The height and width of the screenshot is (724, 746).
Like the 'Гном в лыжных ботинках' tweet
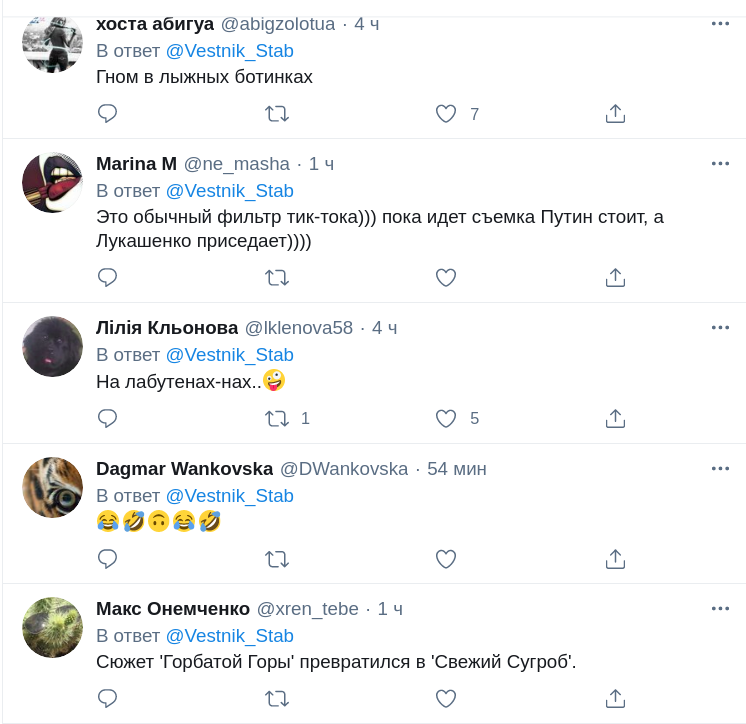point(446,114)
